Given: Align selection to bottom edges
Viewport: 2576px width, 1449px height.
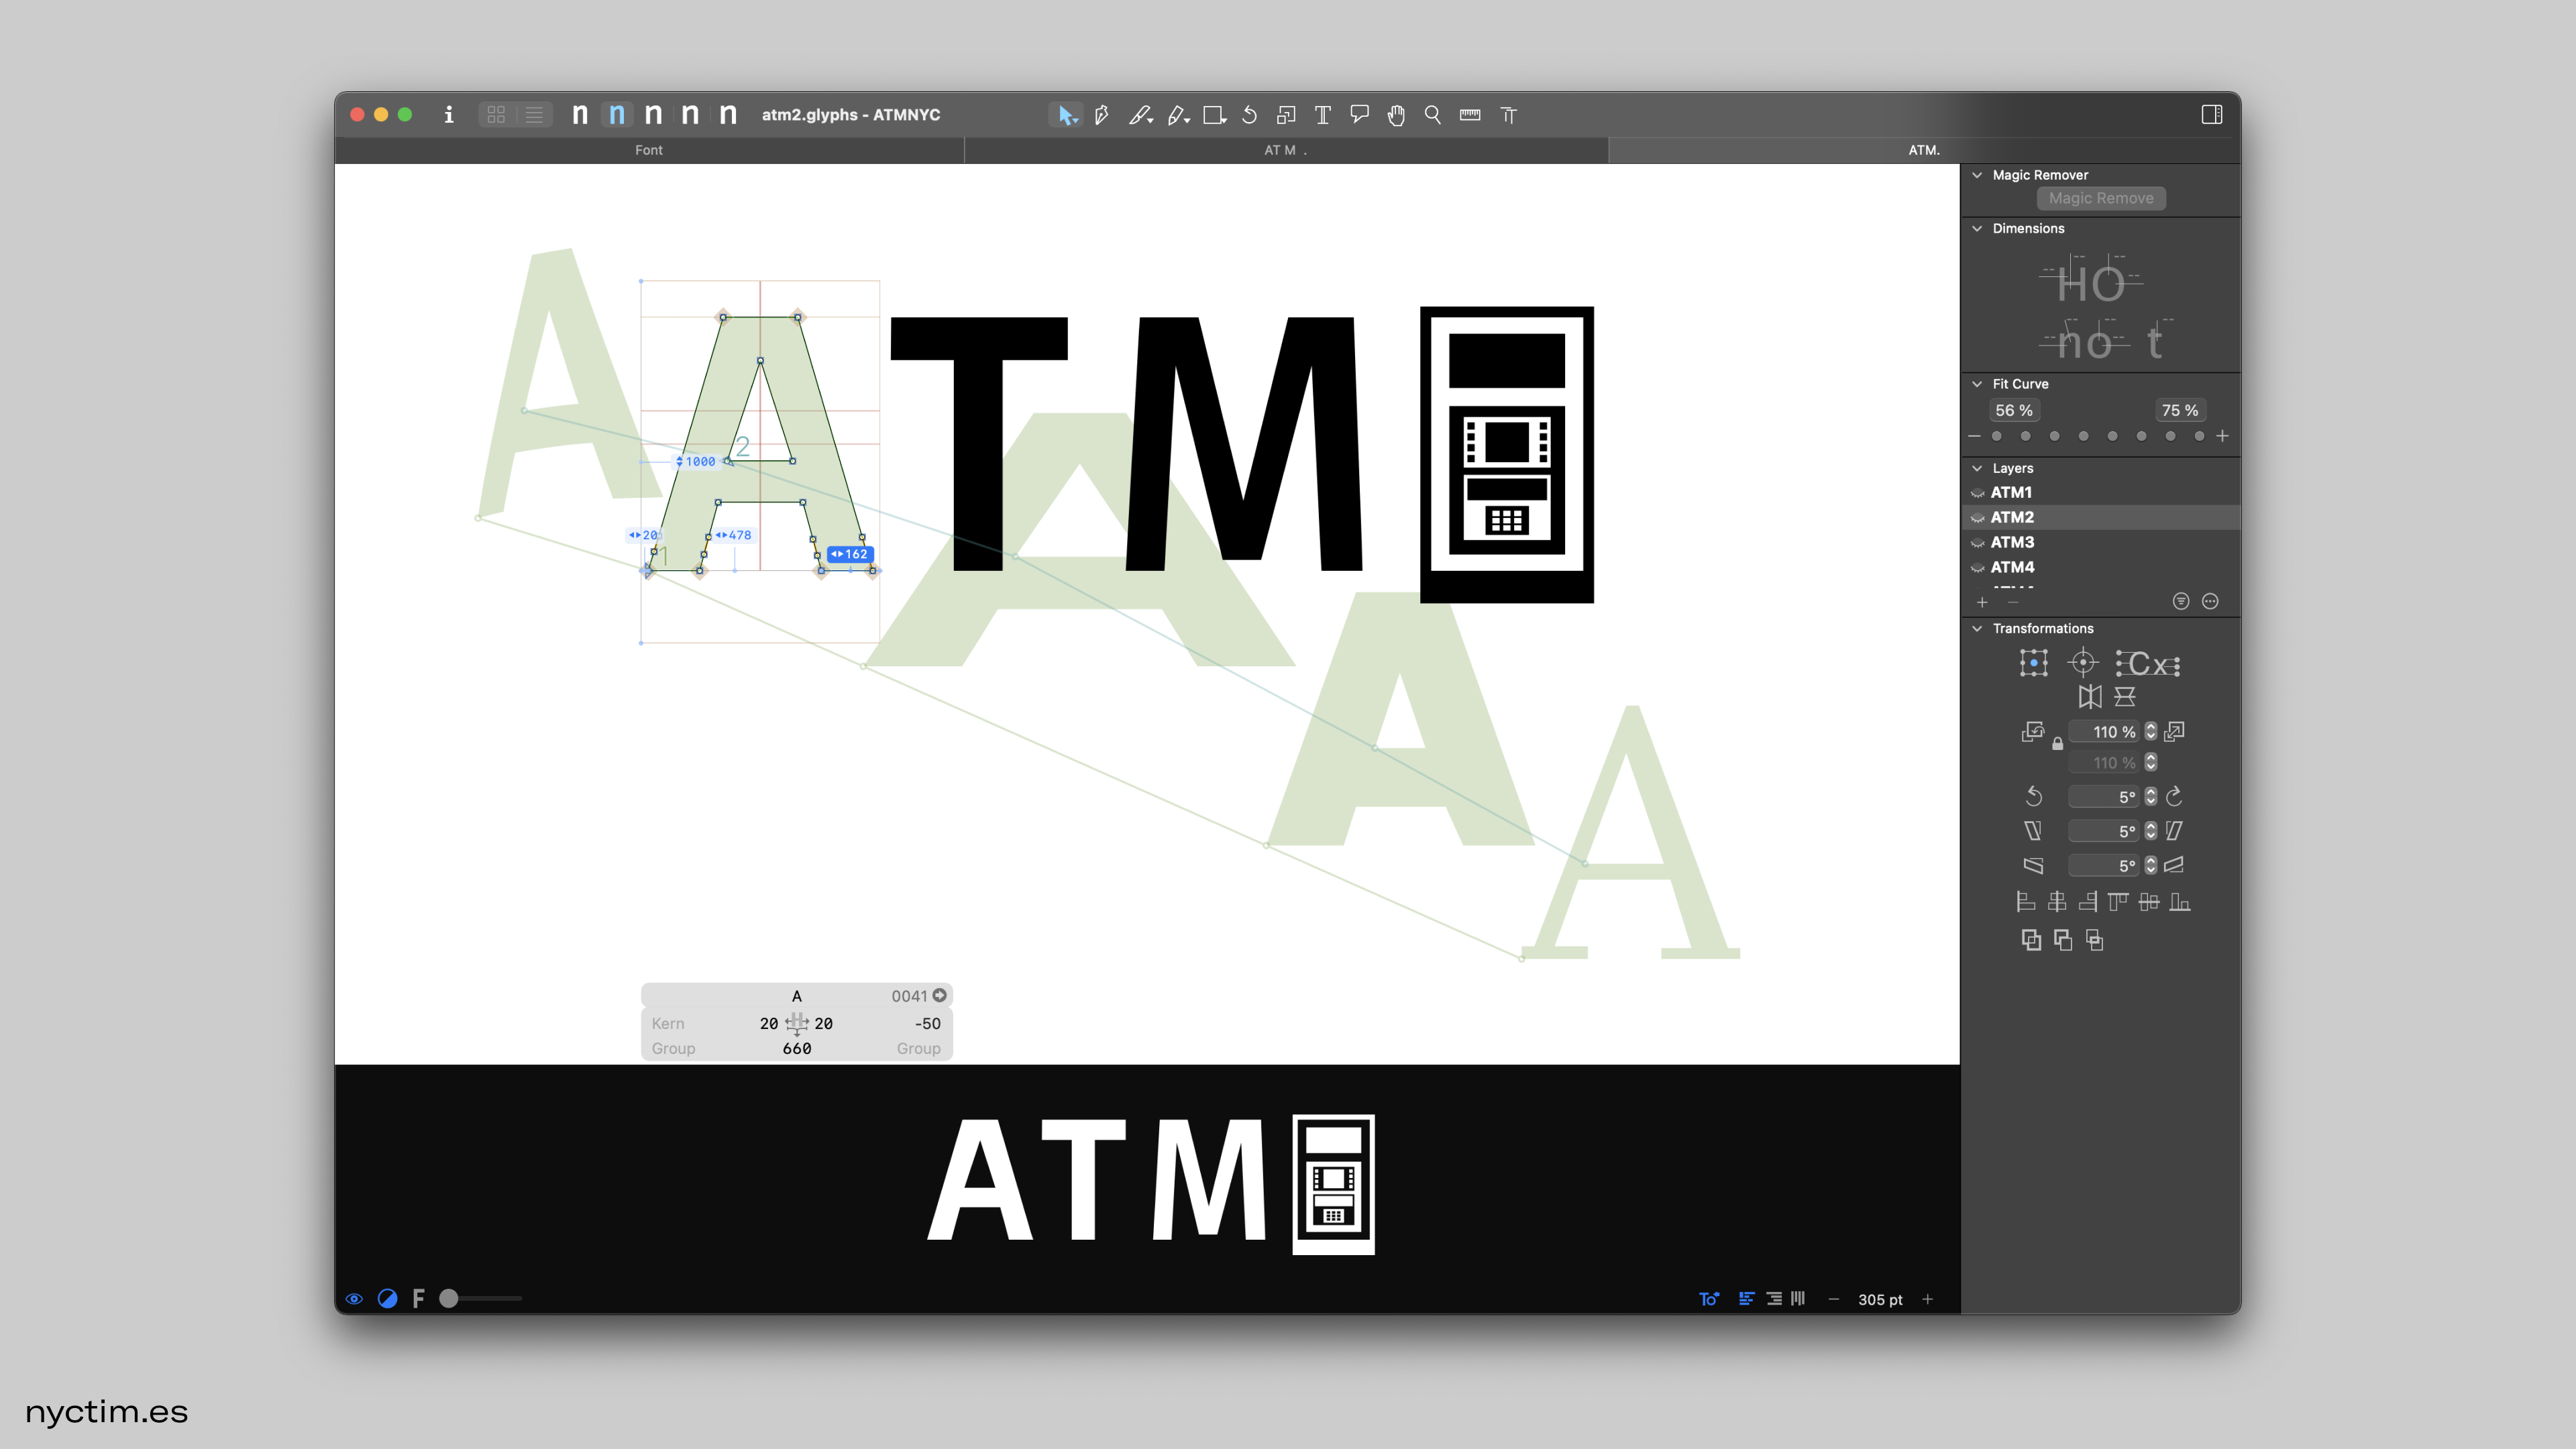Looking at the screenshot, I should point(2180,902).
